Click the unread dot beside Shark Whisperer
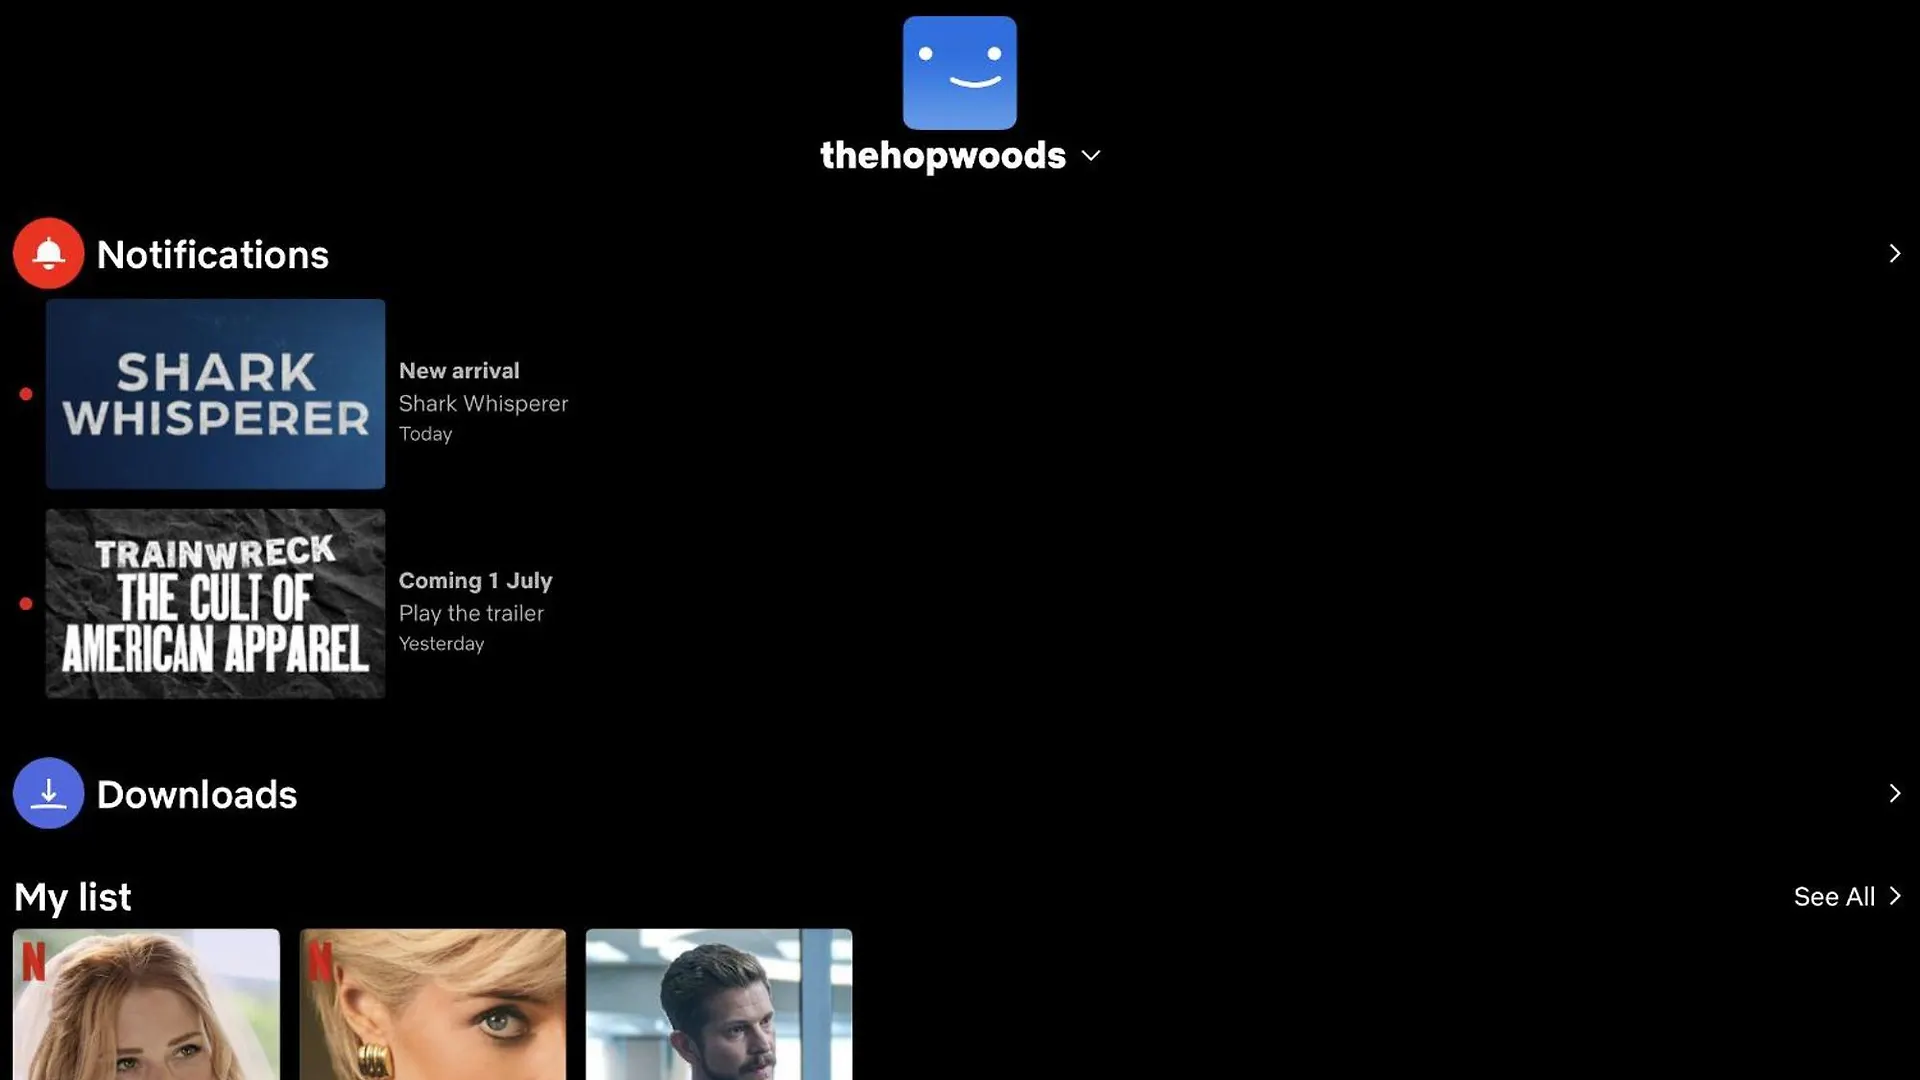 click(x=26, y=394)
